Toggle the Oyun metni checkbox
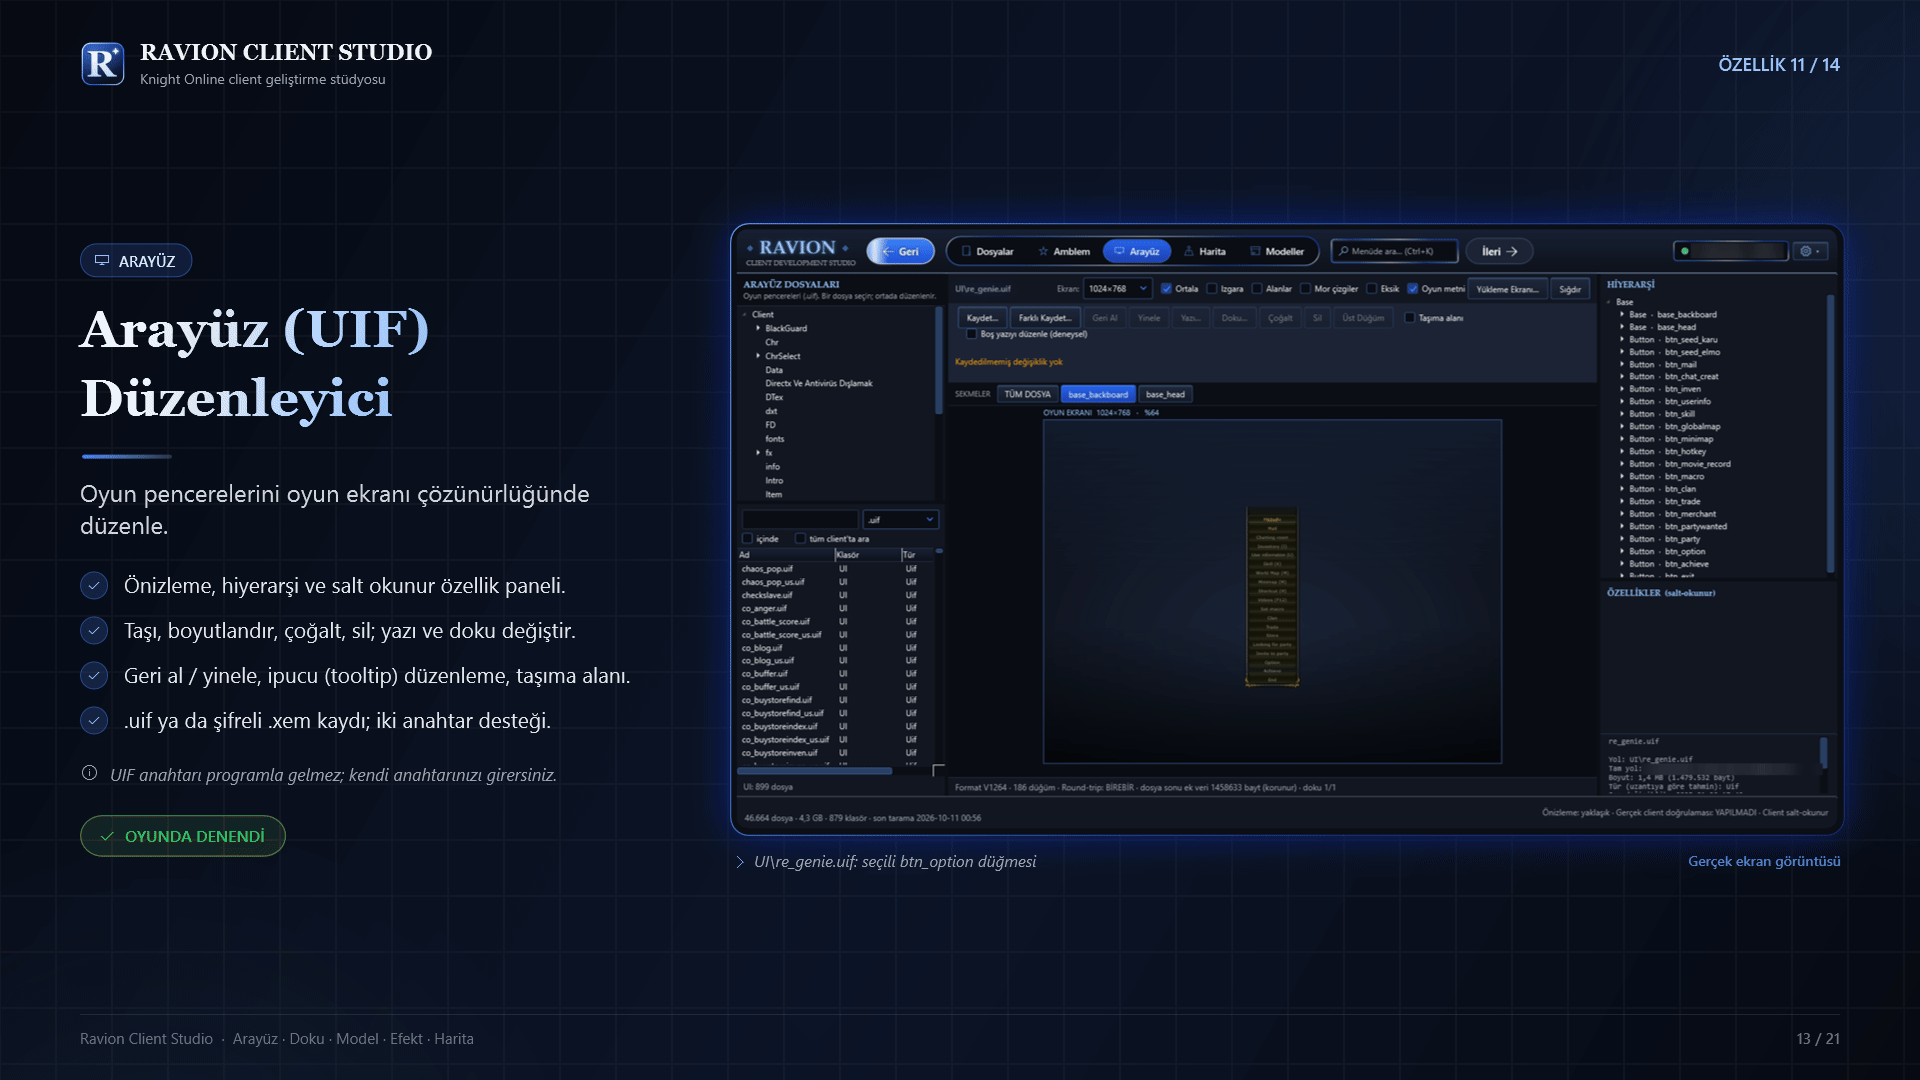Viewport: 1920px width, 1080px height. pyautogui.click(x=1413, y=289)
